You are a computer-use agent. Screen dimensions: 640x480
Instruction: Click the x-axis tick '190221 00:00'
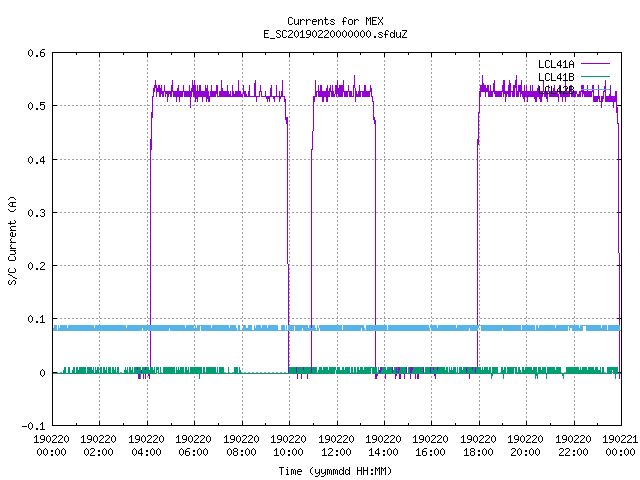click(x=620, y=445)
